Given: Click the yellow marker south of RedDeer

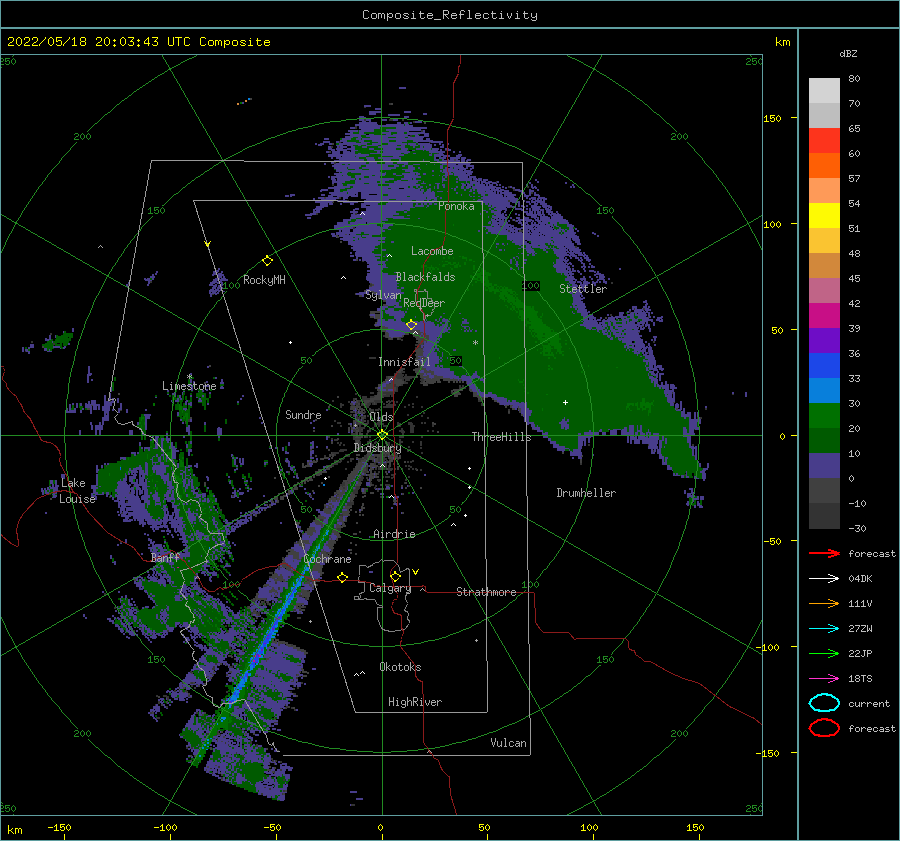Looking at the screenshot, I should tap(411, 325).
